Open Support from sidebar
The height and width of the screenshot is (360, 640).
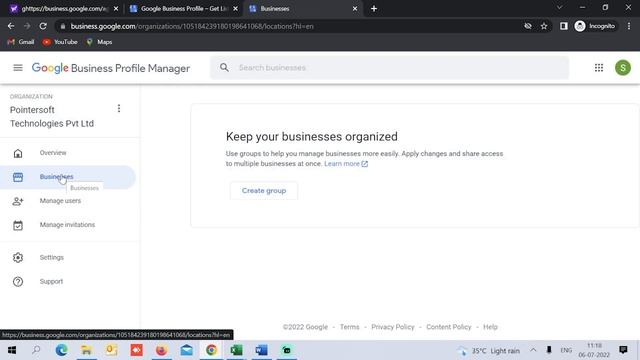51,282
